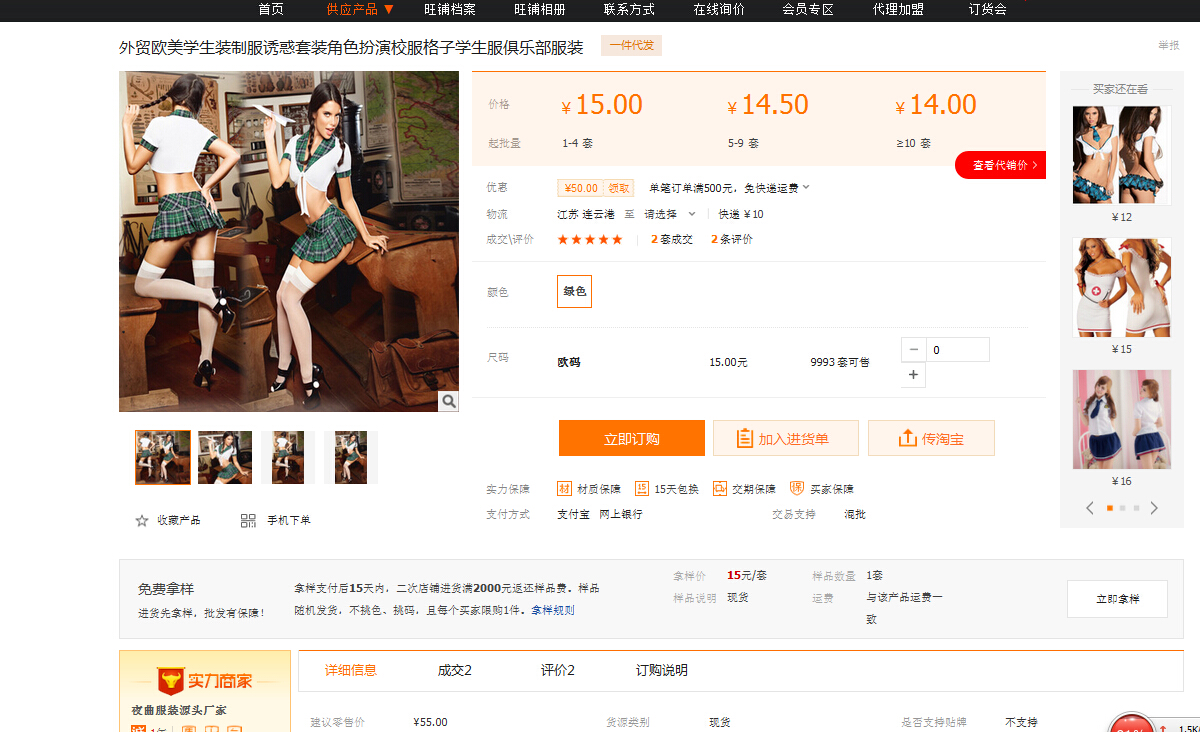Click the 材质保障 guarantee icon
The height and width of the screenshot is (732, 1200).
click(x=564, y=489)
